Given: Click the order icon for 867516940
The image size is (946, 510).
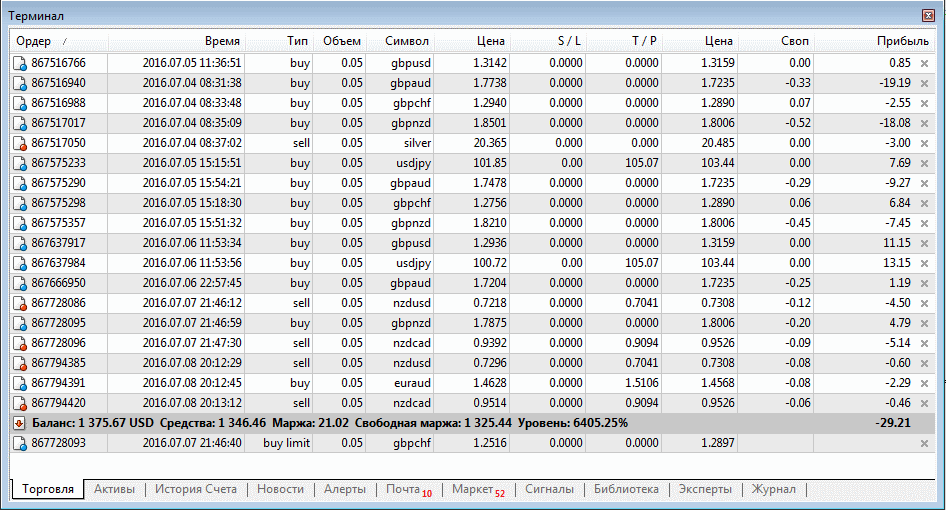Looking at the screenshot, I should [x=20, y=83].
